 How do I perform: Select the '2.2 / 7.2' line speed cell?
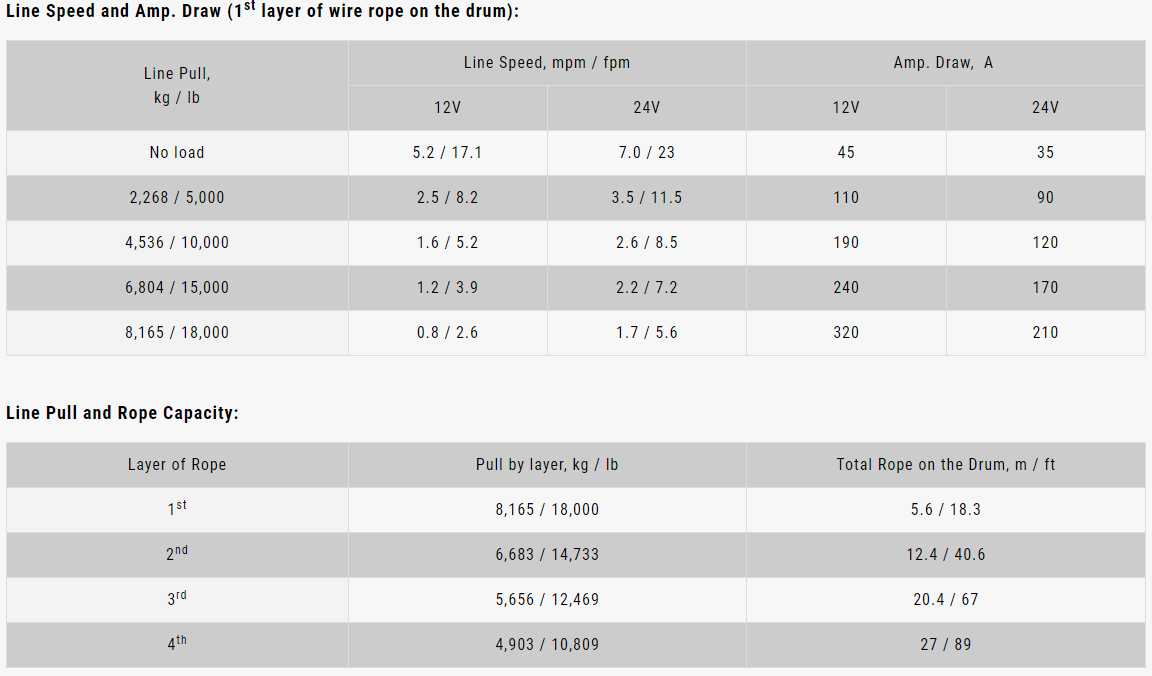coord(646,288)
